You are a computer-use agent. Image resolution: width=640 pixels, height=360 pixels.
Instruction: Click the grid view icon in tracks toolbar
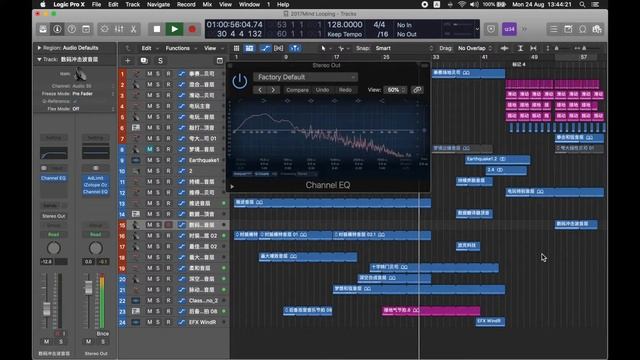click(x=236, y=48)
